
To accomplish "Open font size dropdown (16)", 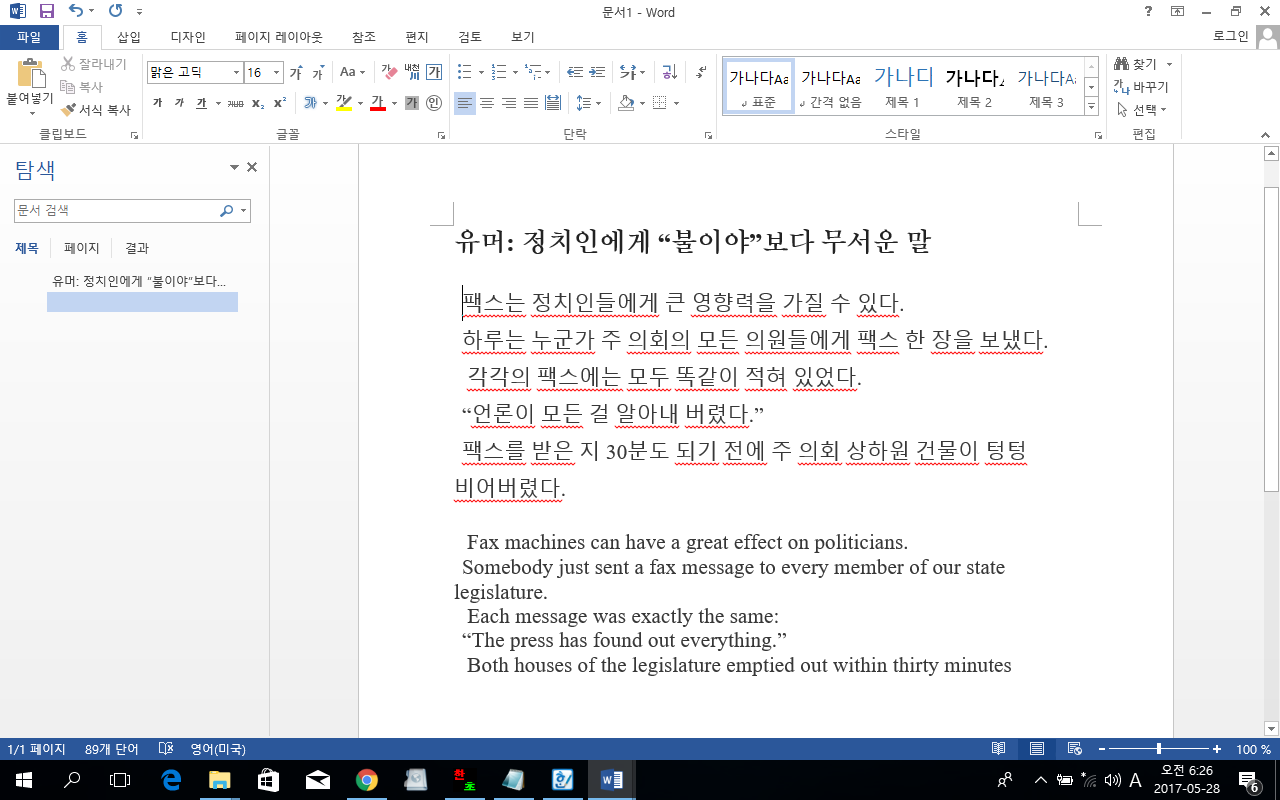I will pyautogui.click(x=277, y=72).
